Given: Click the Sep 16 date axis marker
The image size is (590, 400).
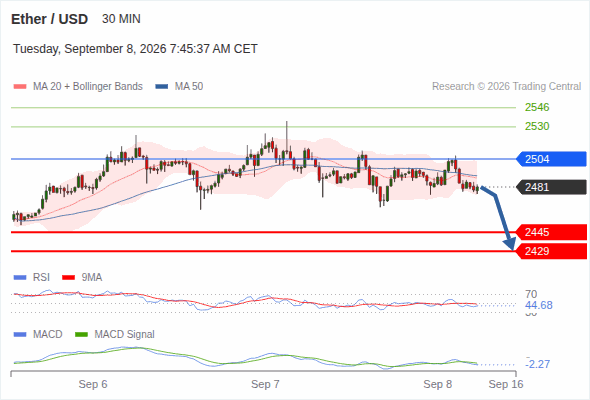Looking at the screenshot, I should 506,384.
